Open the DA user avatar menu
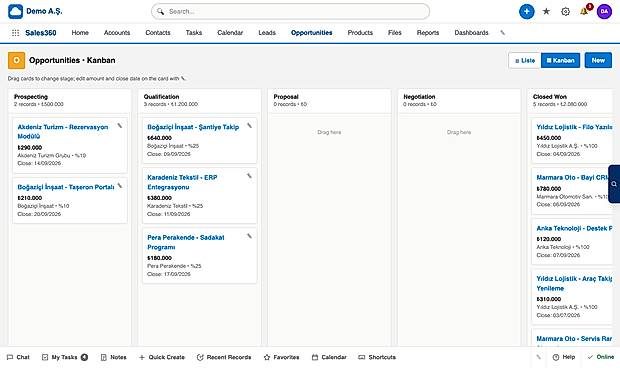Image resolution: width=620 pixels, height=368 pixels. (x=604, y=11)
